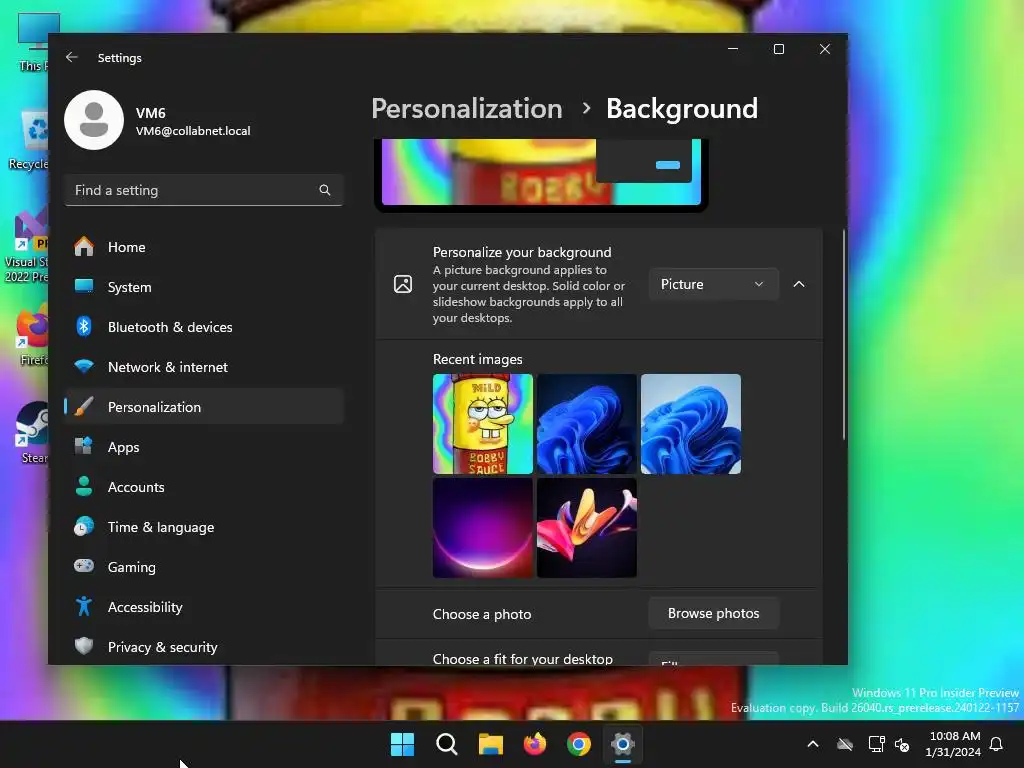This screenshot has height=768, width=1024.
Task: Click the Privacy & security shield icon
Action: [x=84, y=646]
